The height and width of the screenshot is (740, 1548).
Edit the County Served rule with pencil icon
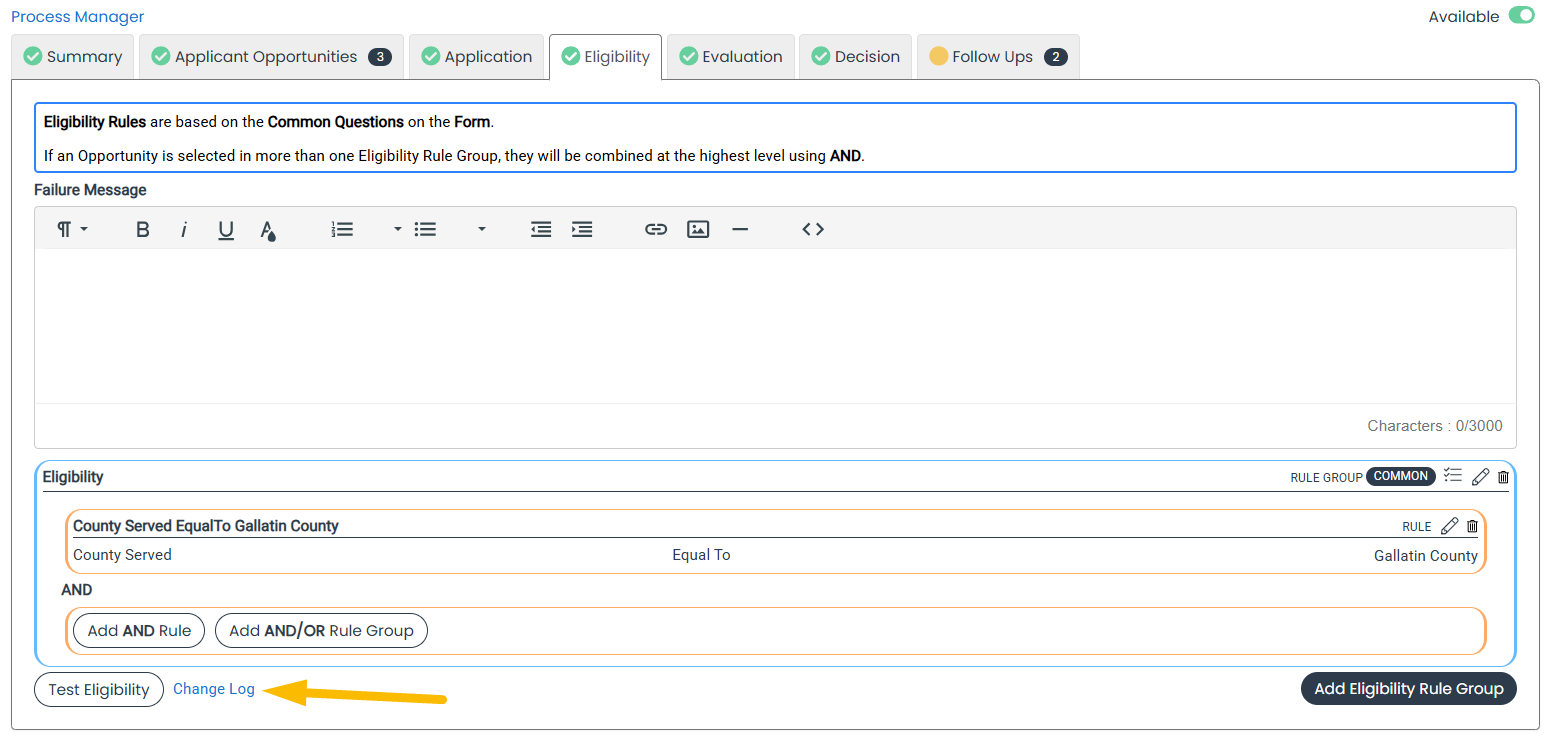coord(1449,526)
